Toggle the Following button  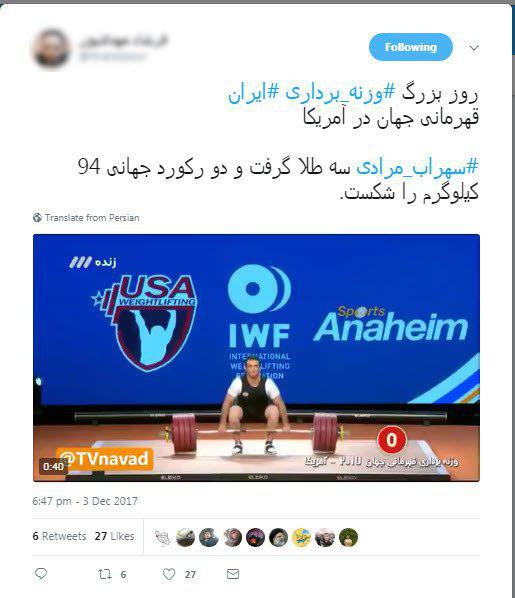coord(411,47)
